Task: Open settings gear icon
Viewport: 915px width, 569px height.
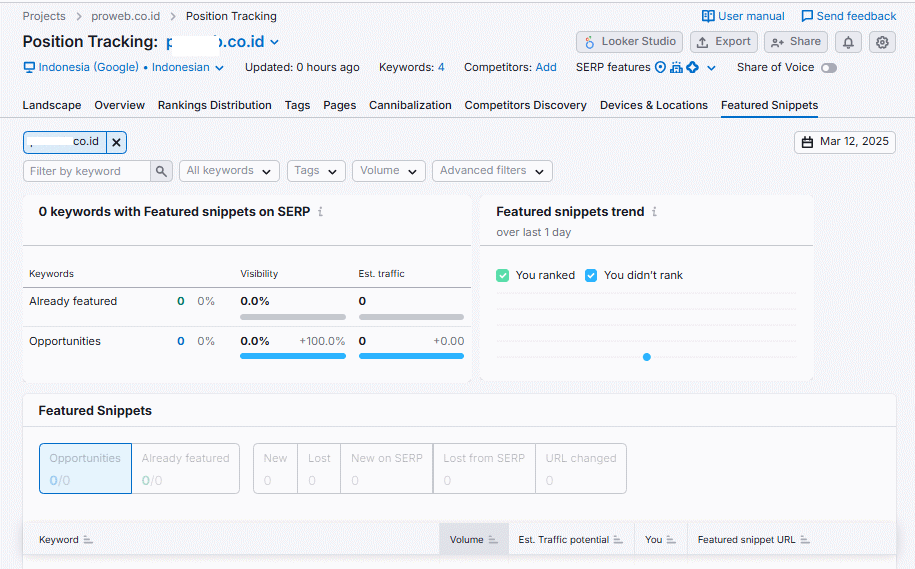Action: coord(882,42)
